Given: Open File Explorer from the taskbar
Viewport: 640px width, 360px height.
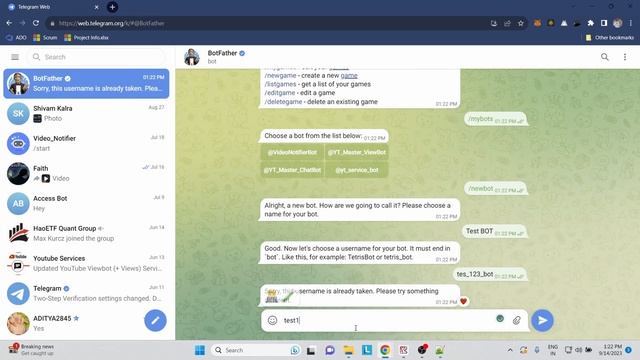Looking at the screenshot, I should (x=348, y=350).
